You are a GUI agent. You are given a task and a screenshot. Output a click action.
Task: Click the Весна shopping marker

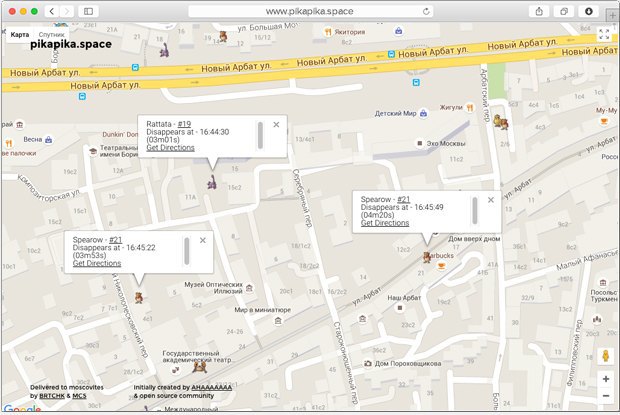click(49, 140)
